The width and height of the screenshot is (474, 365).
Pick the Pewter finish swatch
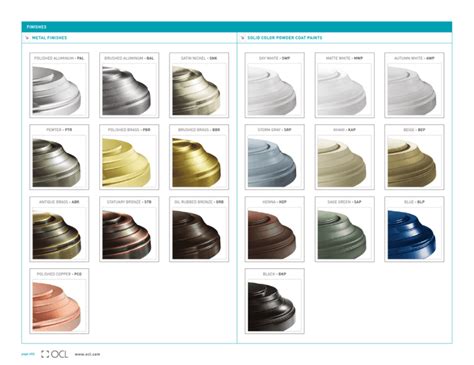59,157
